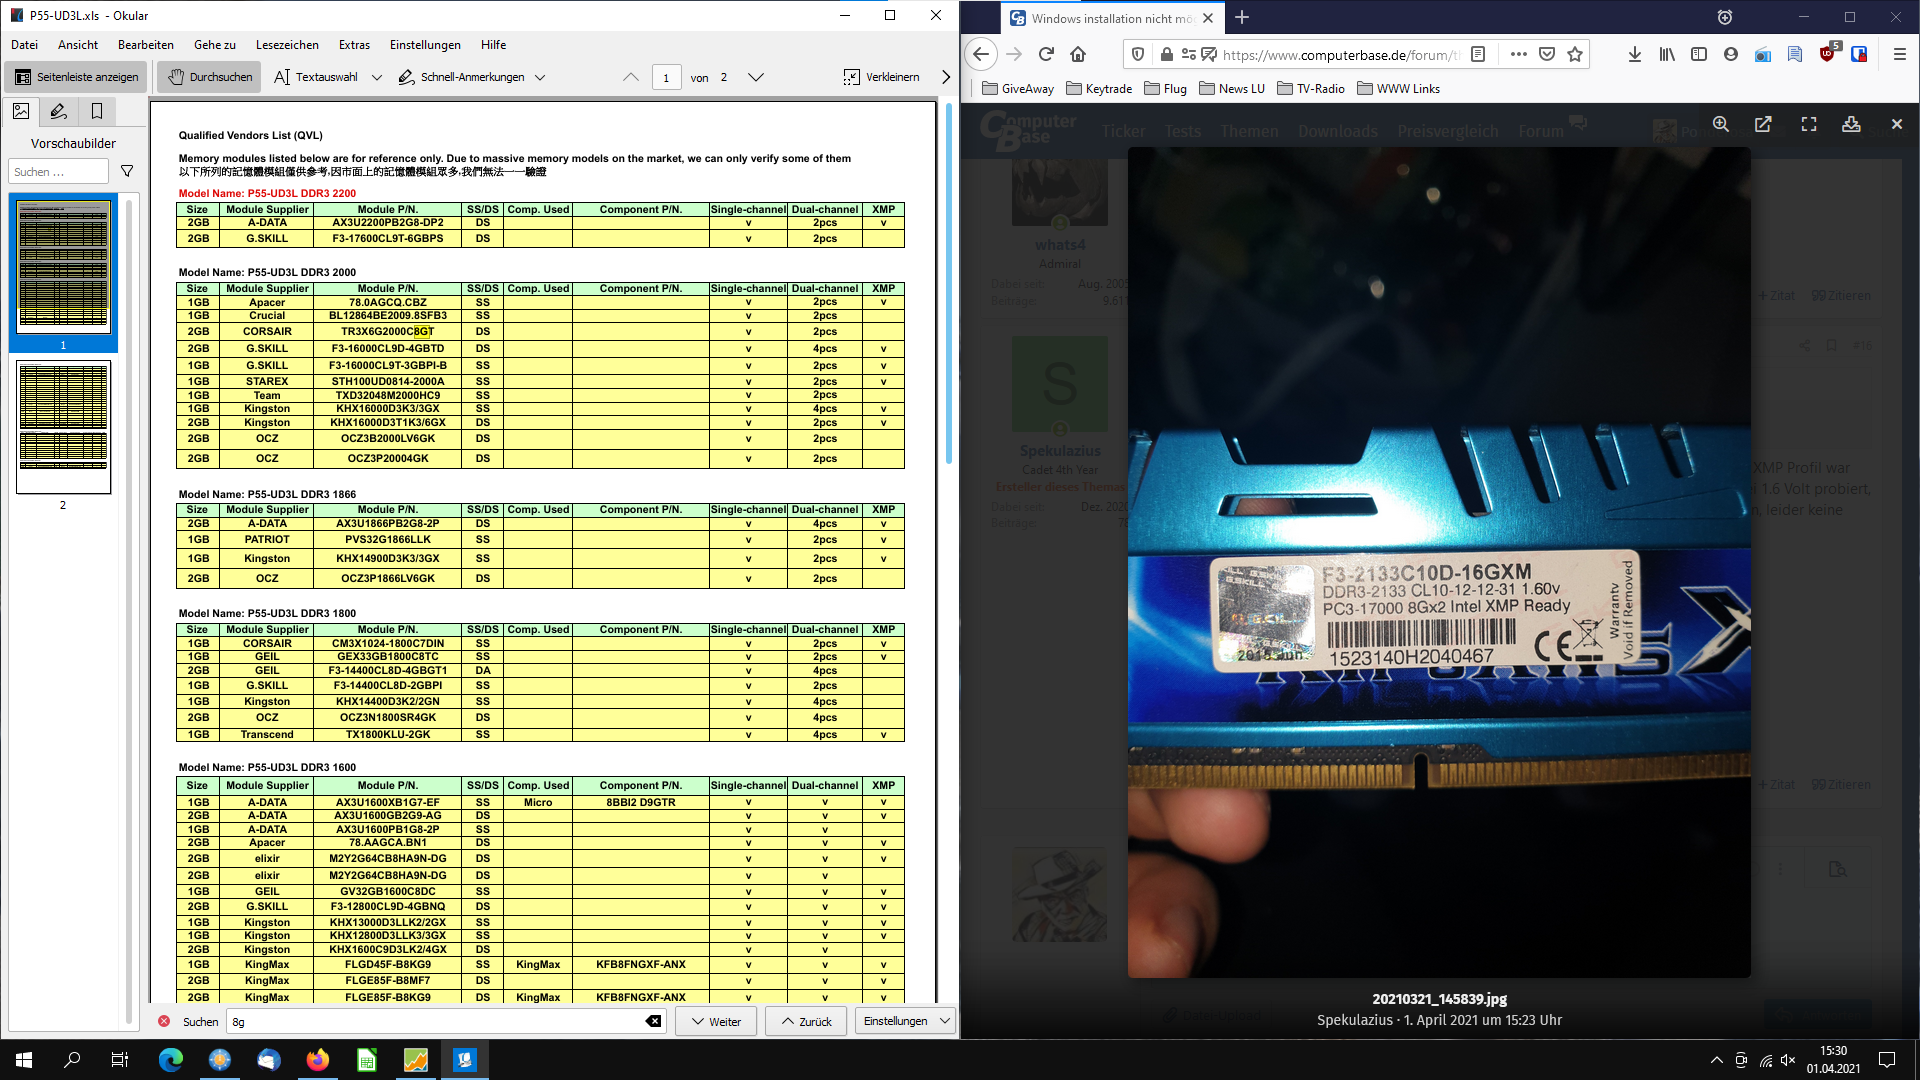Close the image lightbox overlay
Screen dimensions: 1920x1080
pyautogui.click(x=1896, y=124)
